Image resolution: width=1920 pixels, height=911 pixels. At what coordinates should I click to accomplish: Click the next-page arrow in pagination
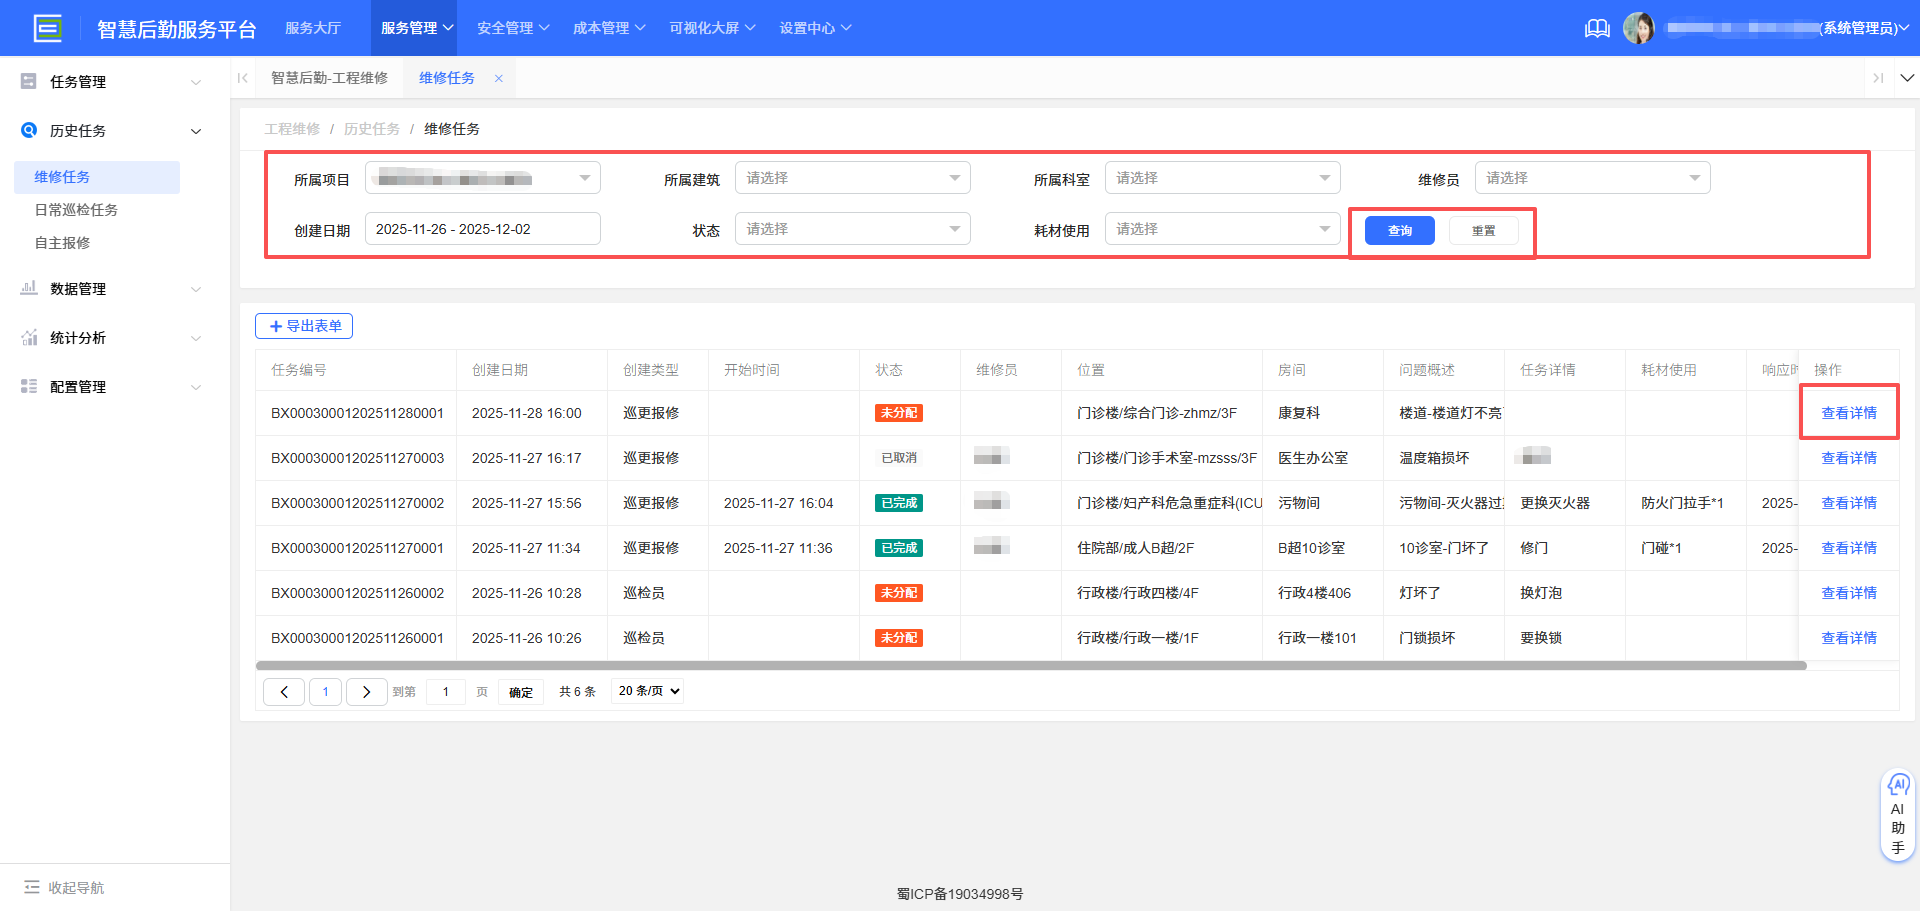click(366, 691)
